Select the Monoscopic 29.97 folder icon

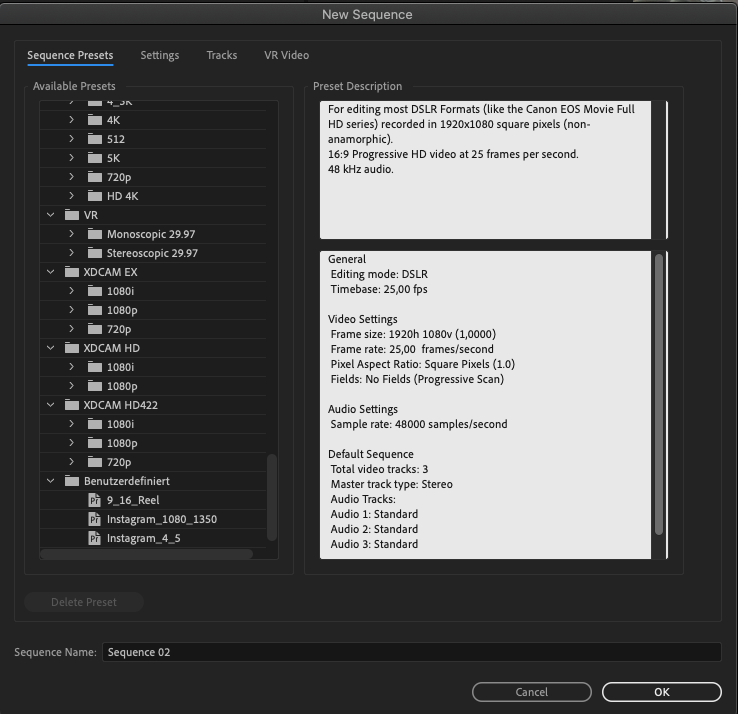pyautogui.click(x=94, y=234)
